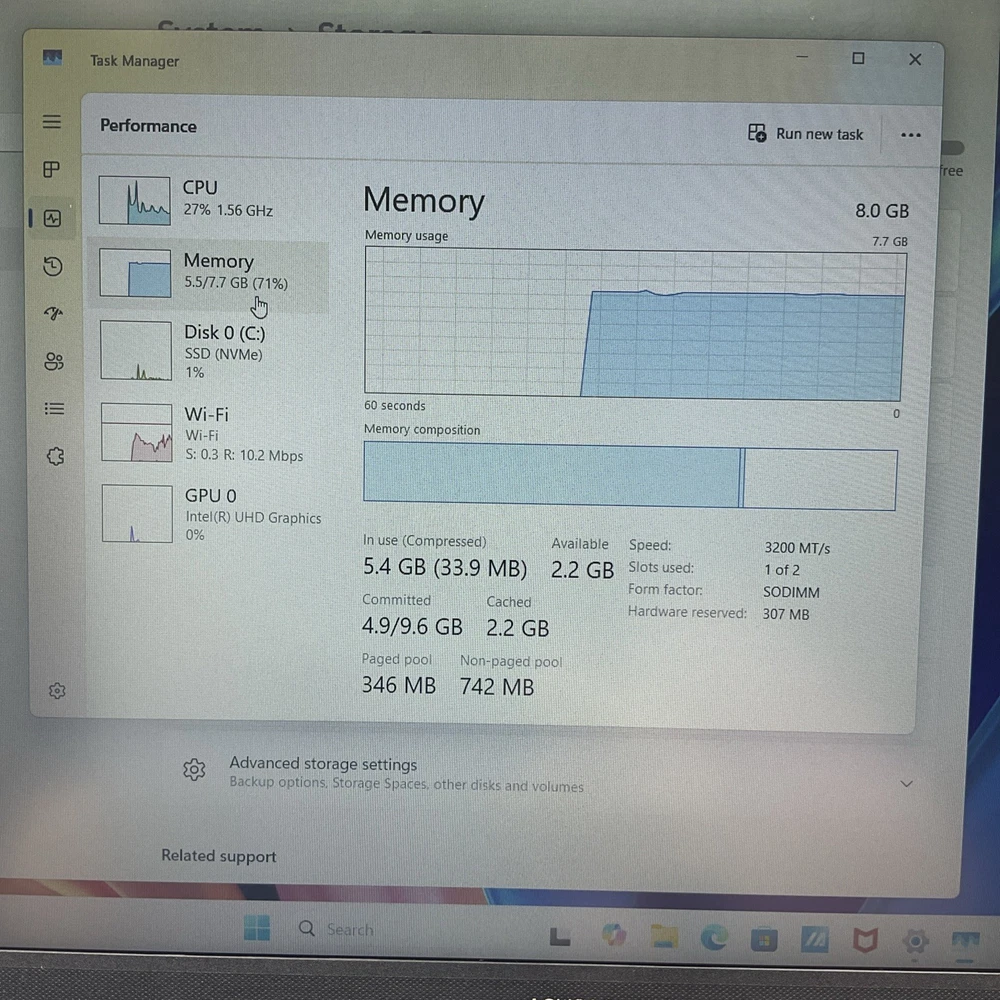Select the Performance page icon in sidebar
Image resolution: width=1000 pixels, height=1000 pixels.
point(52,218)
